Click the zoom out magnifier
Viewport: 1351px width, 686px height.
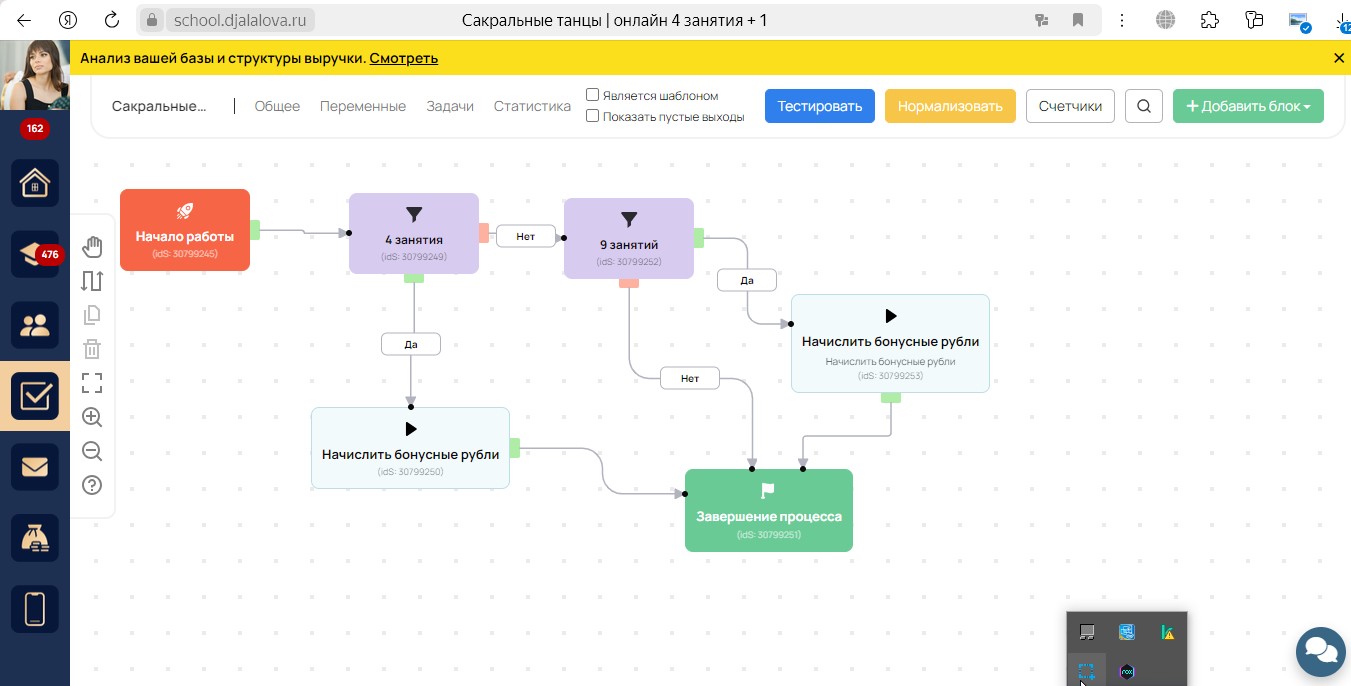click(x=92, y=452)
